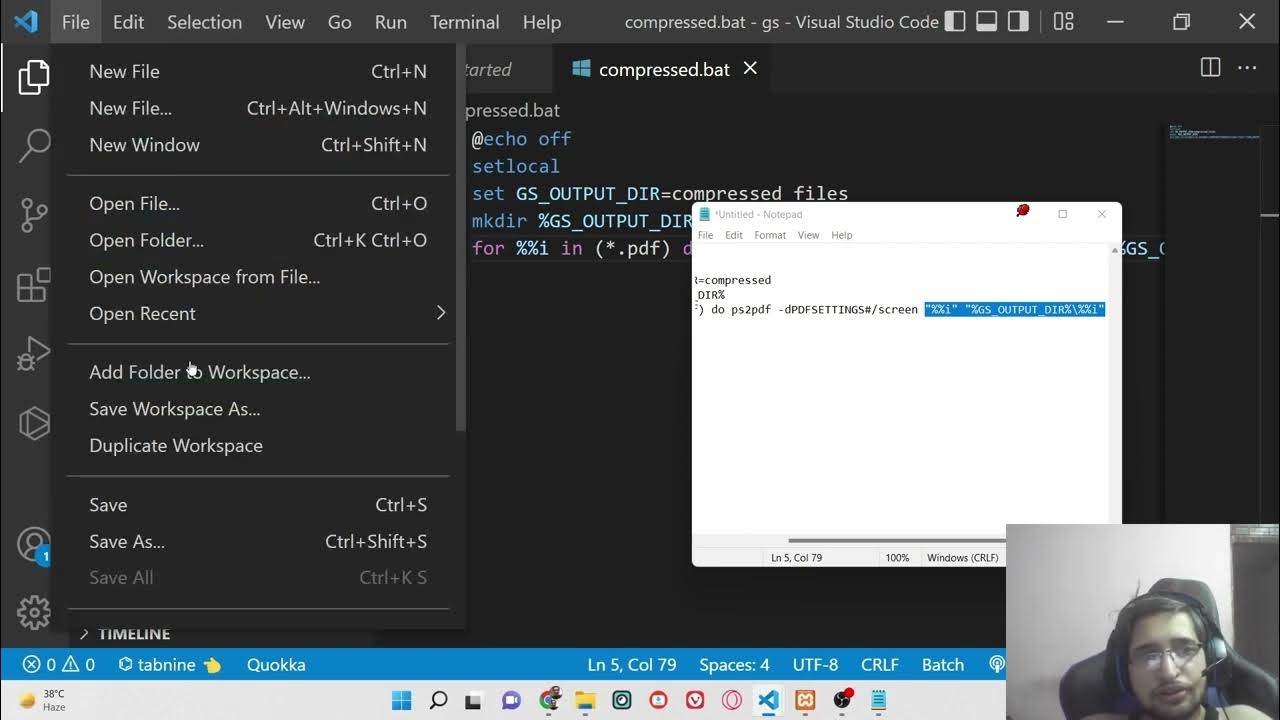Toggle the primary side bar layout button
The width and height of the screenshot is (1280, 720).
point(955,21)
